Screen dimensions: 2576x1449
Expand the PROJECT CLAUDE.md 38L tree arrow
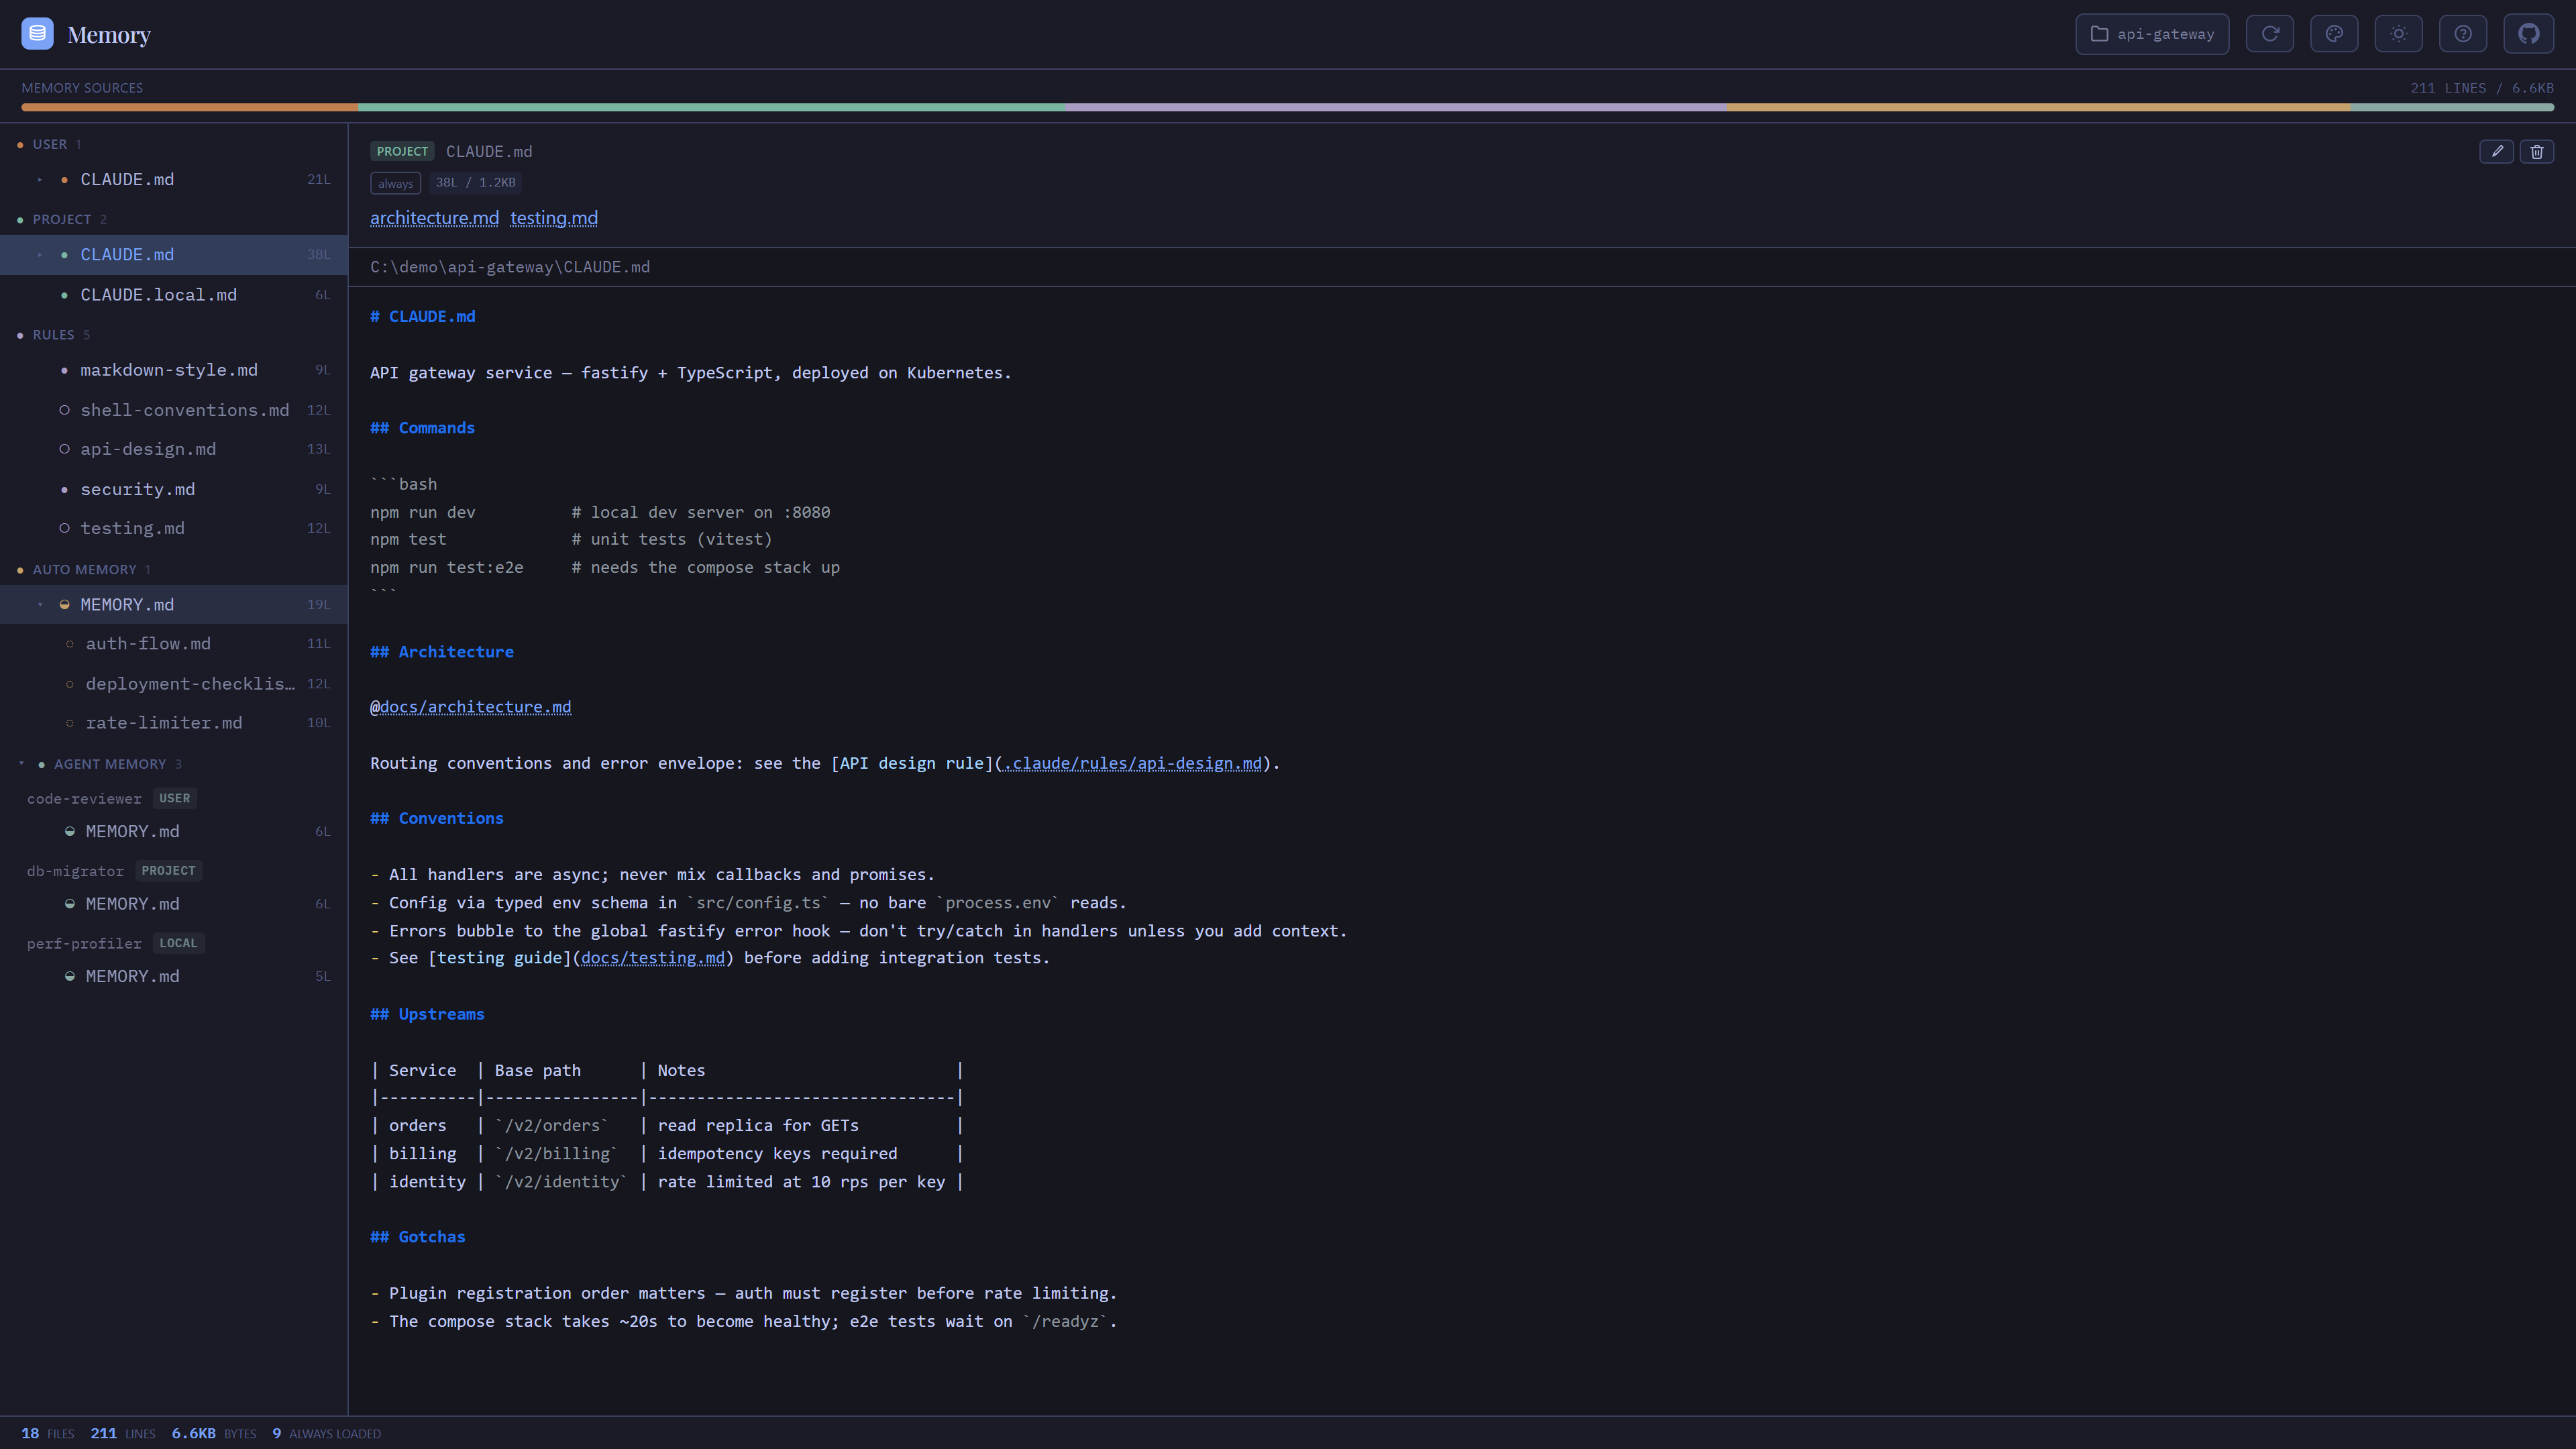[40, 255]
